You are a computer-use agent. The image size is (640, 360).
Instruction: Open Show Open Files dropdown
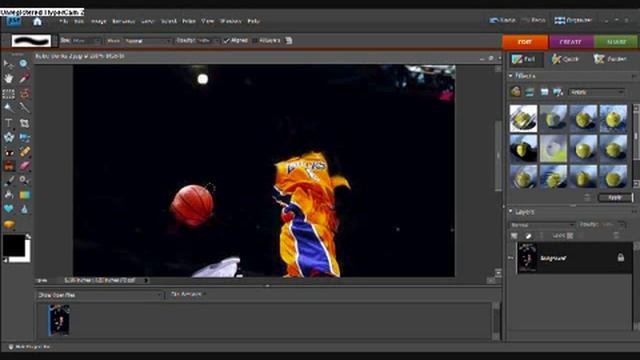coord(99,295)
